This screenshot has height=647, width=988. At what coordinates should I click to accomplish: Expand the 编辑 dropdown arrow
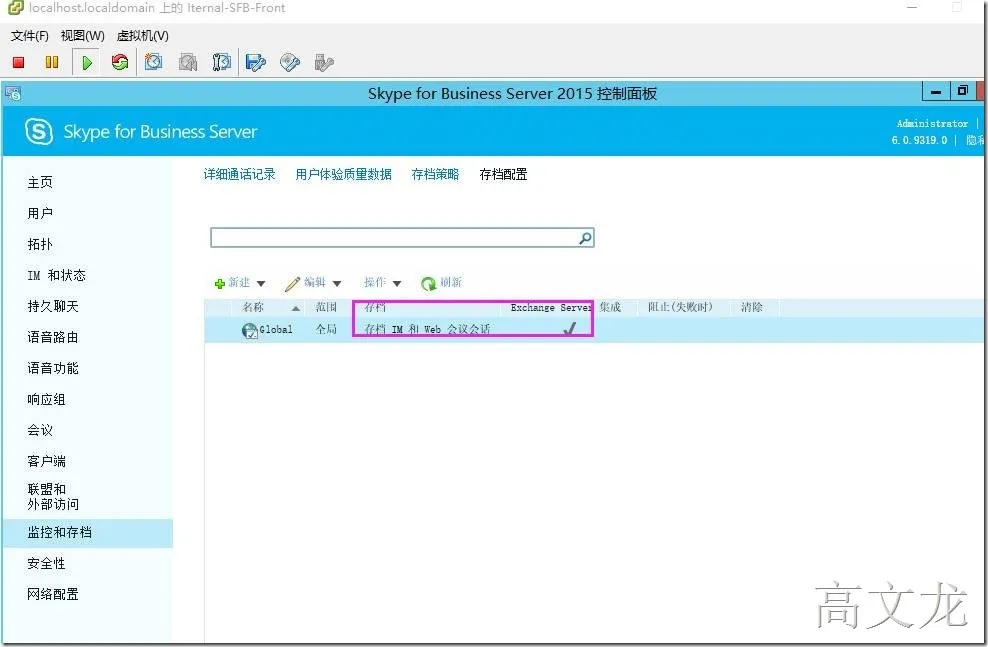tap(337, 283)
